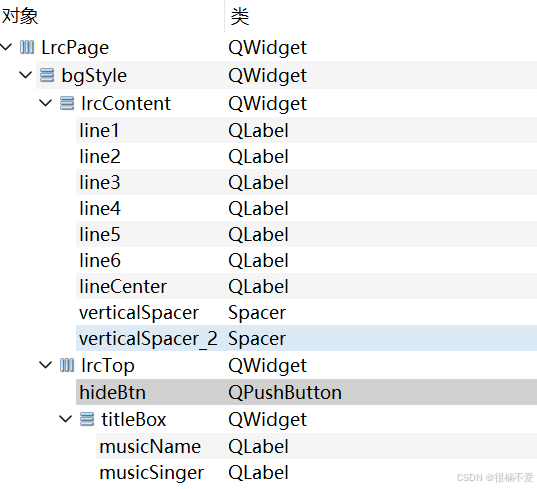Click the horizontal layout icon beside LrcPage
This screenshot has width=537, height=489.
tap(27, 47)
